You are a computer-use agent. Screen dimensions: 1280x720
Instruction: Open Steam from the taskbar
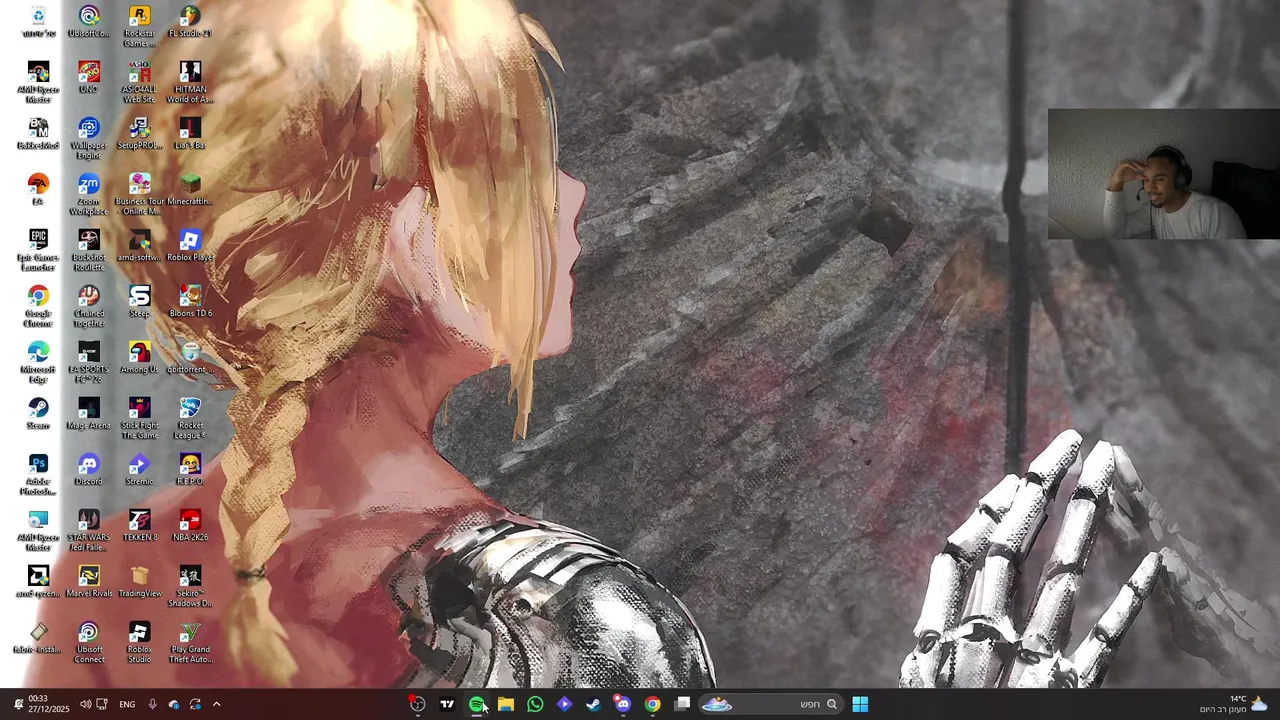click(593, 704)
